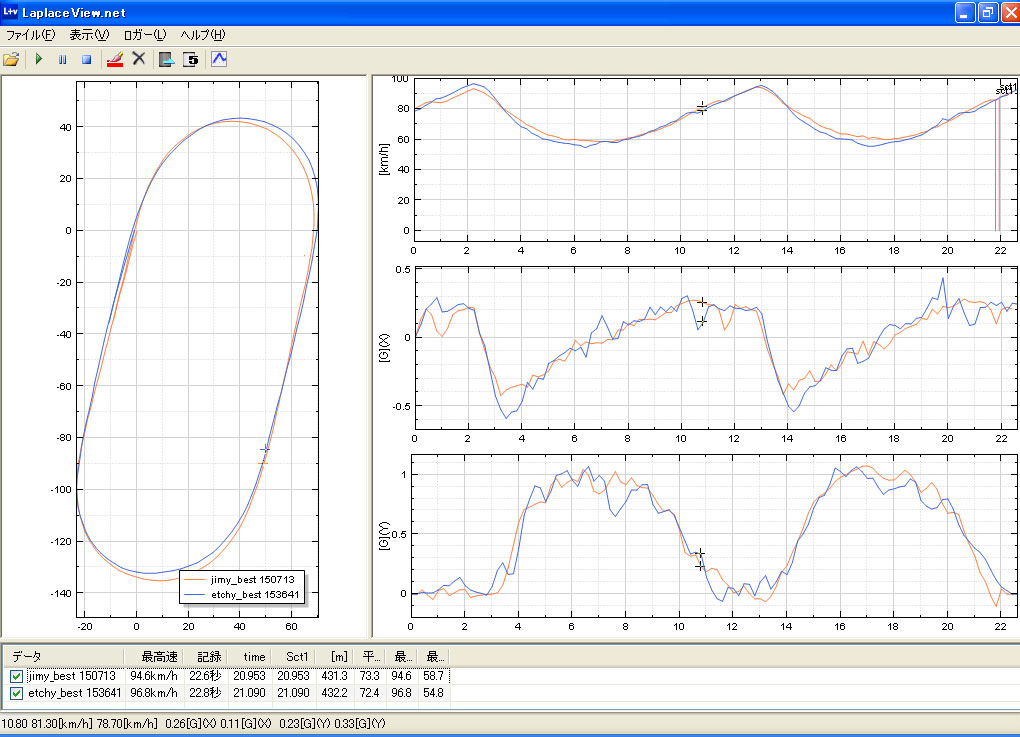The width and height of the screenshot is (1020, 737).
Task: Open the ロガー(L) menu
Action: pos(144,34)
